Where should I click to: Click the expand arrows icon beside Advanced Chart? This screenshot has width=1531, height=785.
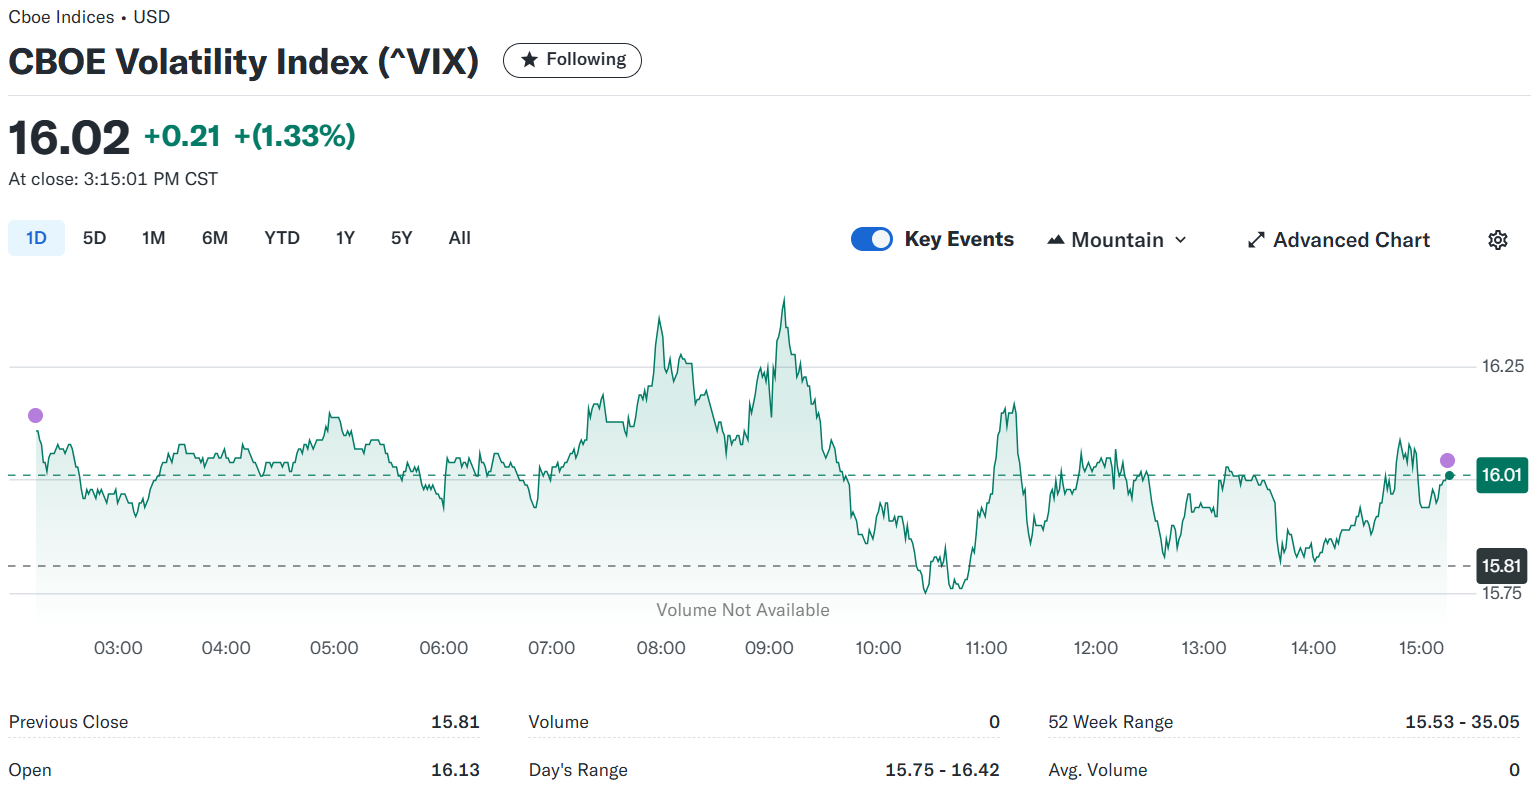tap(1256, 240)
